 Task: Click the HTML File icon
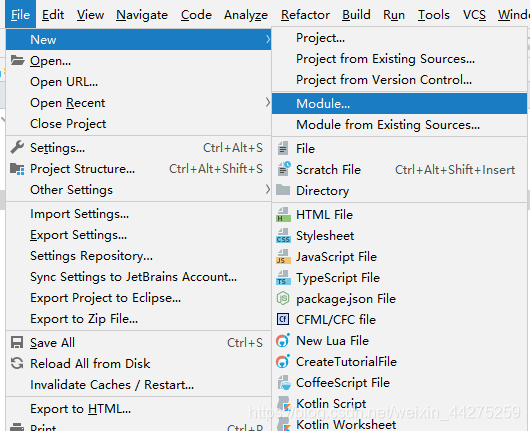(283, 215)
